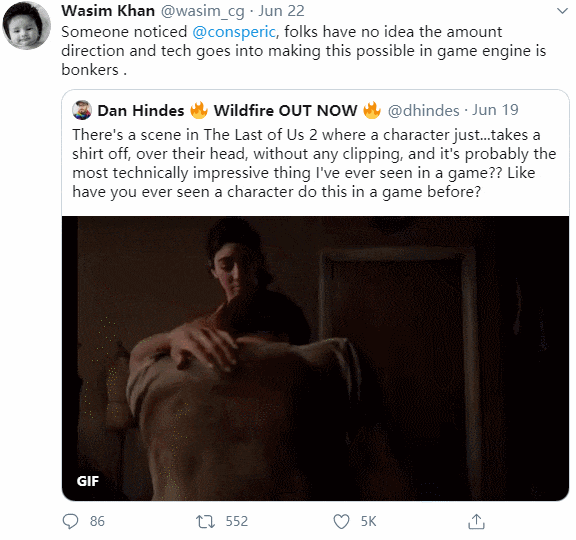Viewport: 576px width, 540px height.
Task: Click the @wasim_cg handle
Action: pos(202,12)
